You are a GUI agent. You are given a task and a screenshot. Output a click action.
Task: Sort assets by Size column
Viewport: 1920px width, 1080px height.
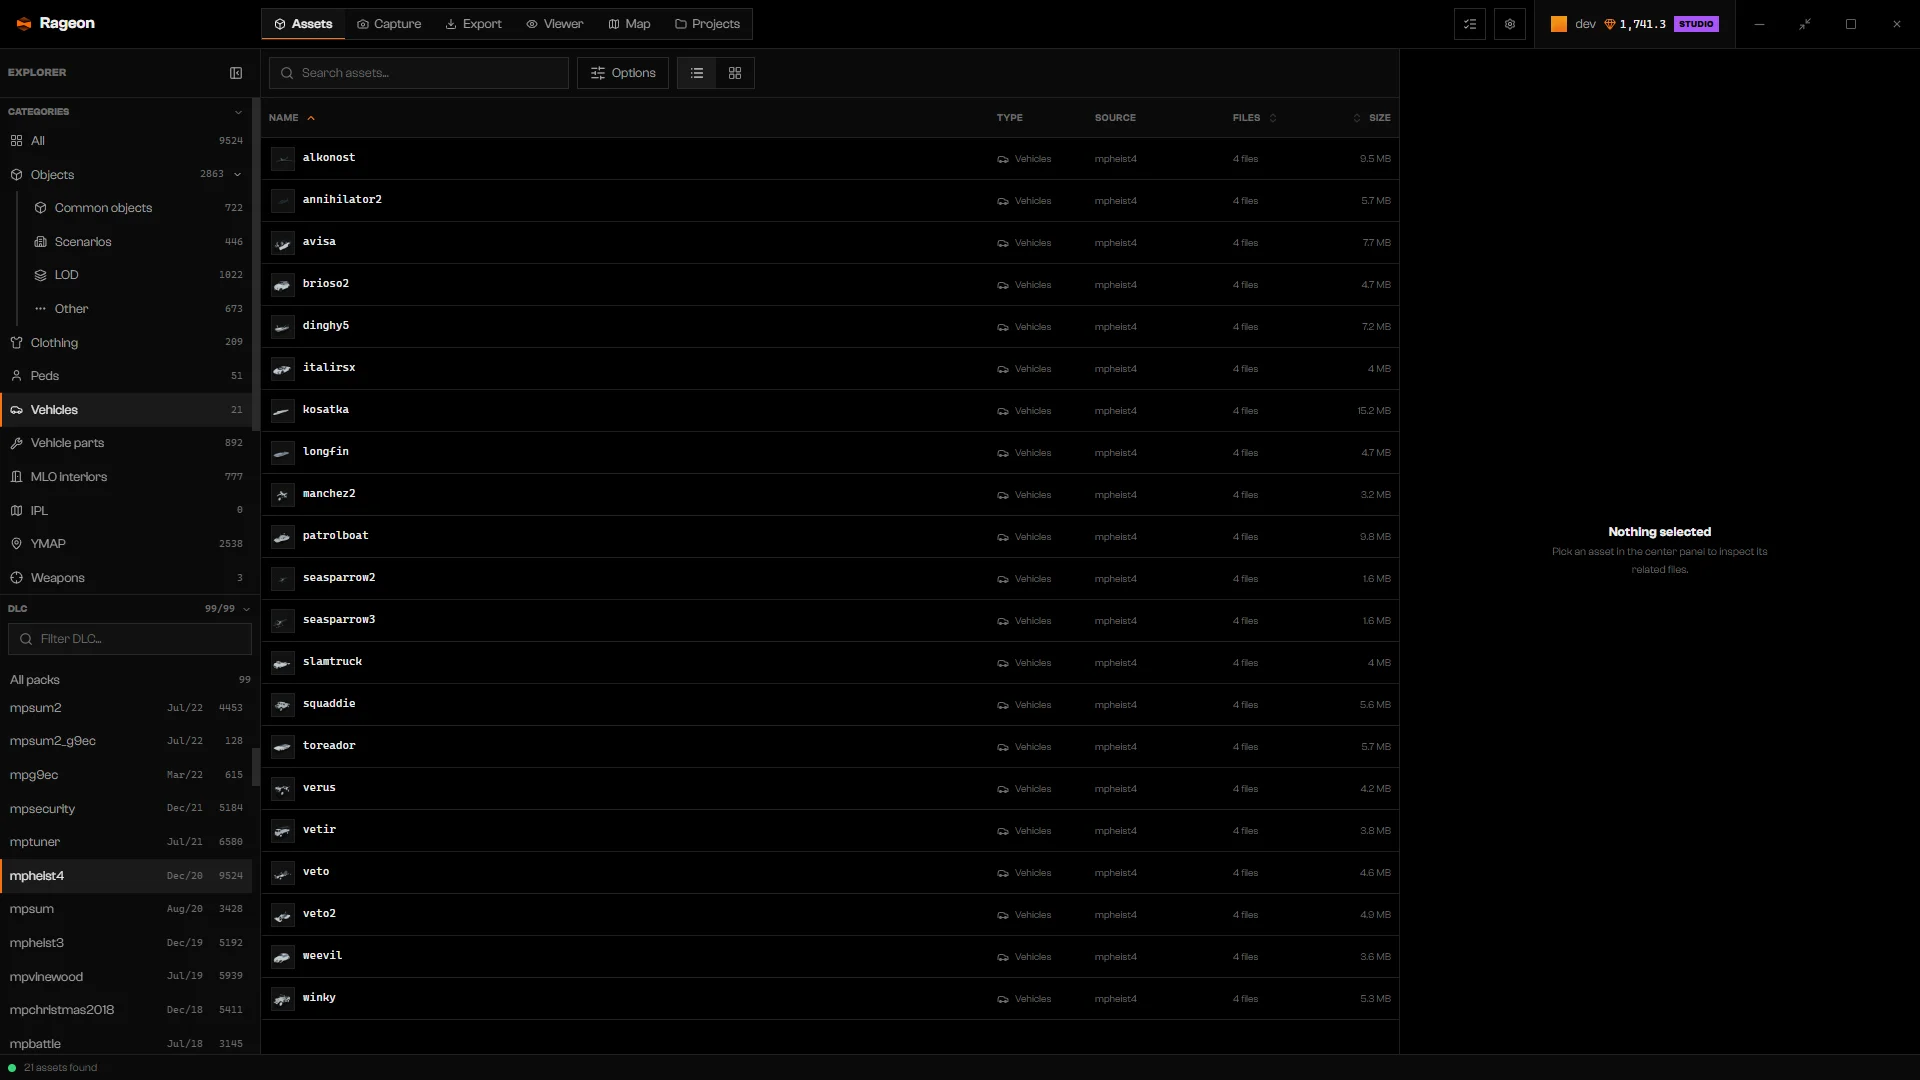click(x=1372, y=118)
